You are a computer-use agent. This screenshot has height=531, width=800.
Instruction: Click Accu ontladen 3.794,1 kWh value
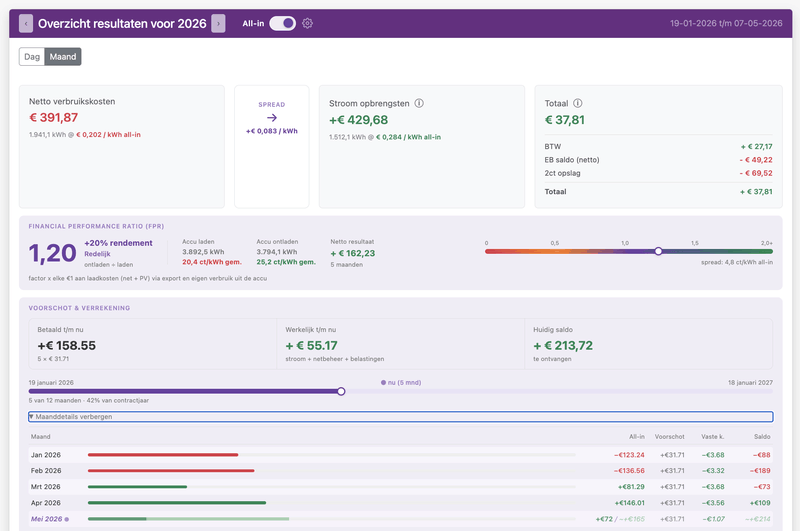[277, 252]
